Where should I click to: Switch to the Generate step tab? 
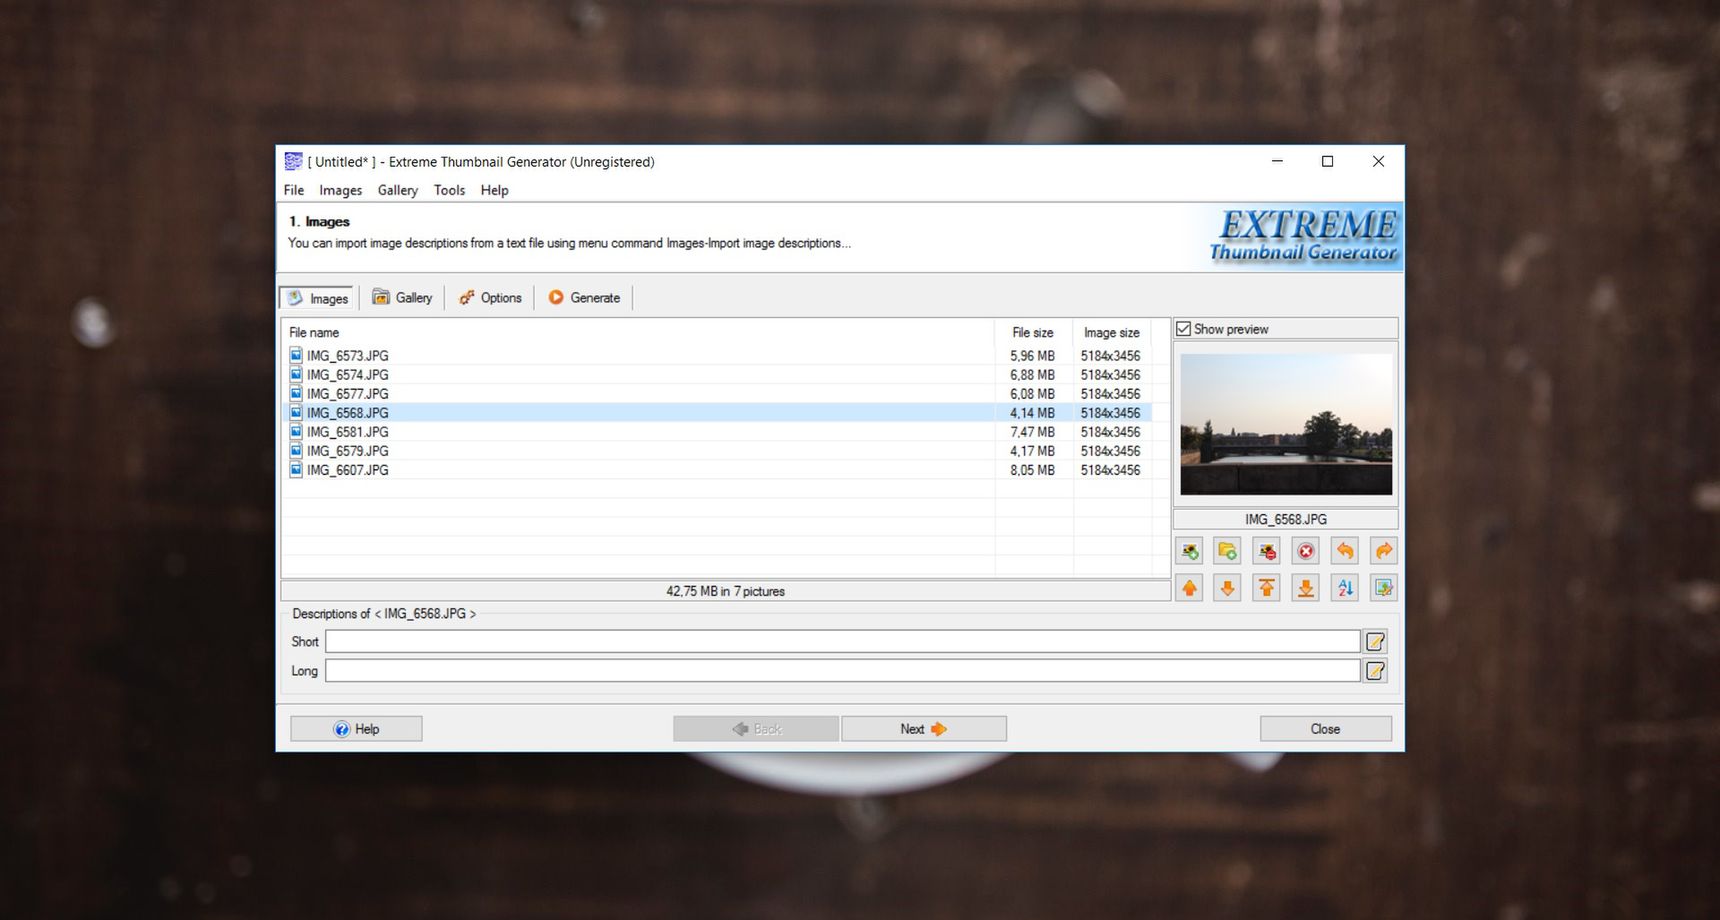(x=584, y=298)
